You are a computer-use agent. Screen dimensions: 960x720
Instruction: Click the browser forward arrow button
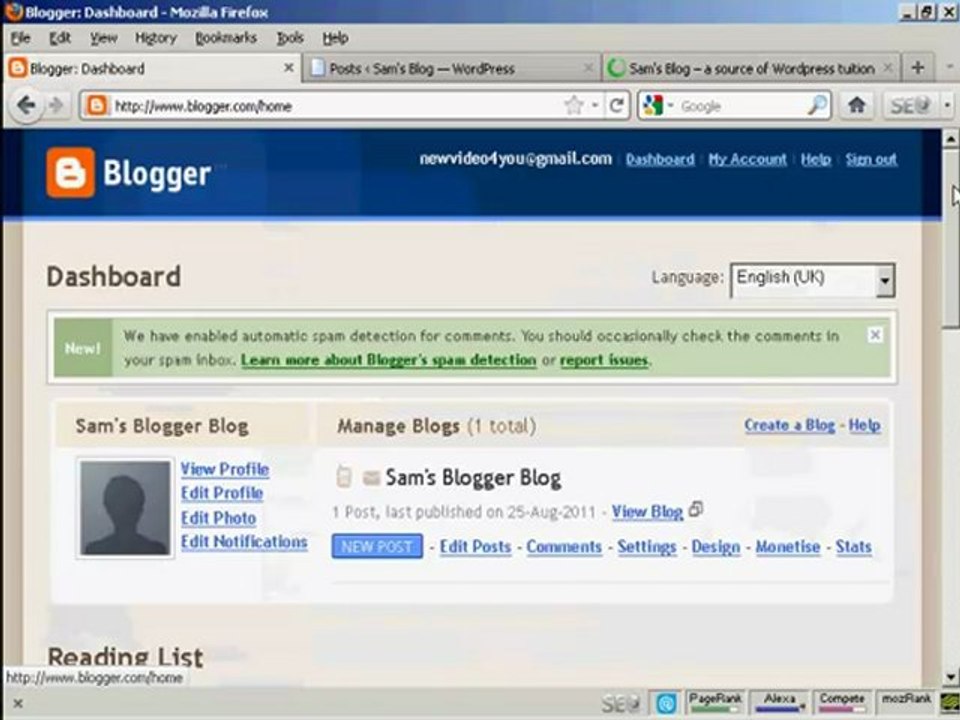click(56, 106)
